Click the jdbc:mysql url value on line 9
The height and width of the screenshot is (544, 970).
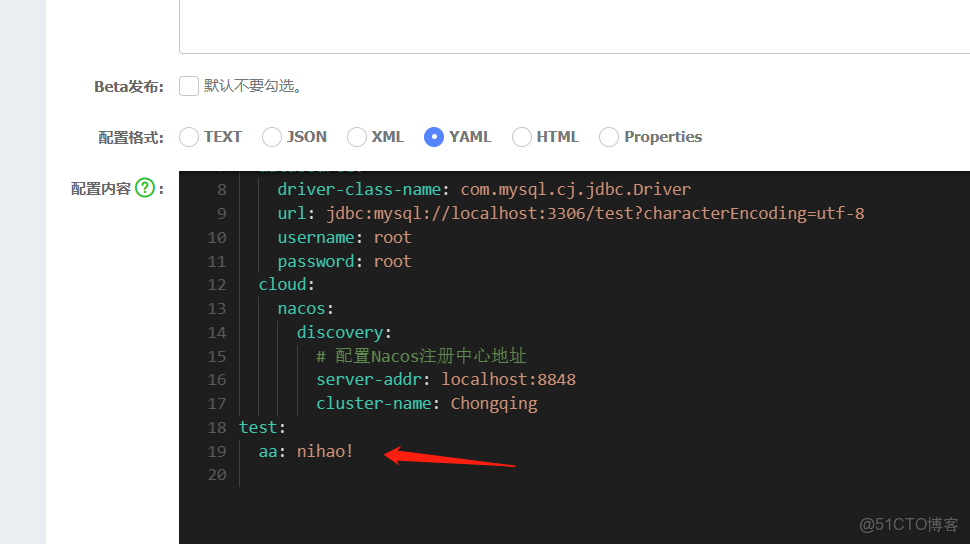click(595, 214)
